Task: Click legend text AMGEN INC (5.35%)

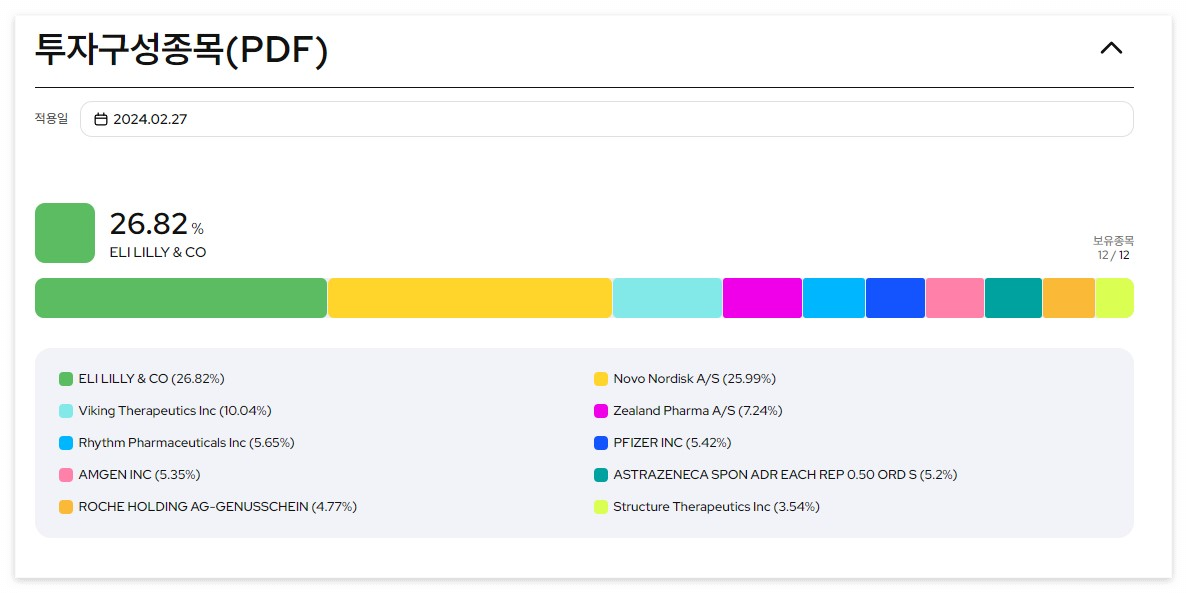Action: (139, 475)
